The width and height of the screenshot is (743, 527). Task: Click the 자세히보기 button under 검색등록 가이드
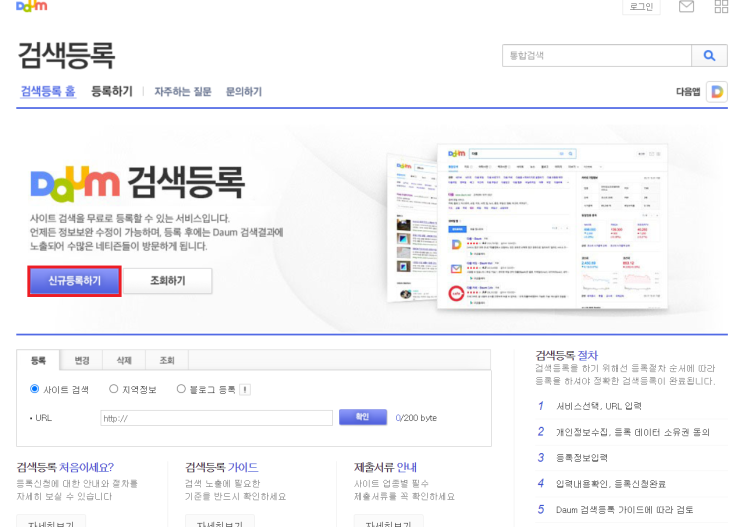[220, 521]
